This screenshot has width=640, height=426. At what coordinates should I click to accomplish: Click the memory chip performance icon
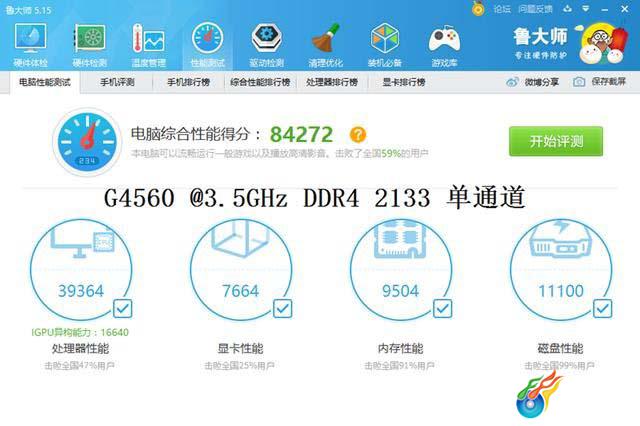click(x=400, y=240)
